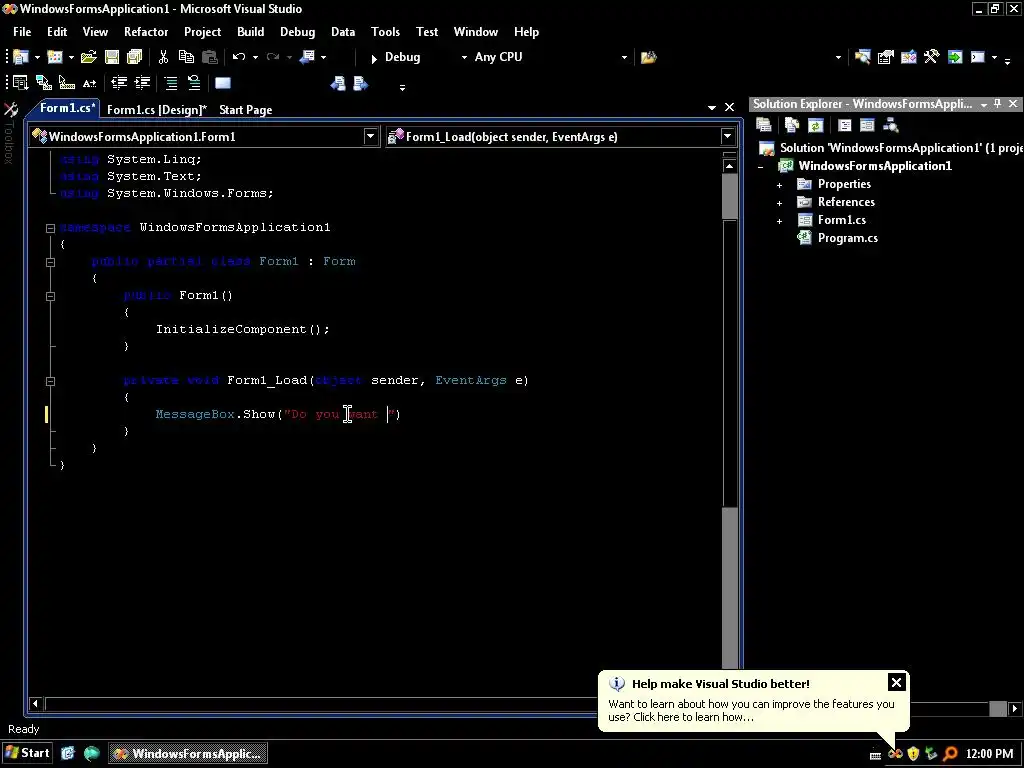Expand the Form1.cs node in Solution Explorer
Viewport: 1024px width, 768px height.
779,221
